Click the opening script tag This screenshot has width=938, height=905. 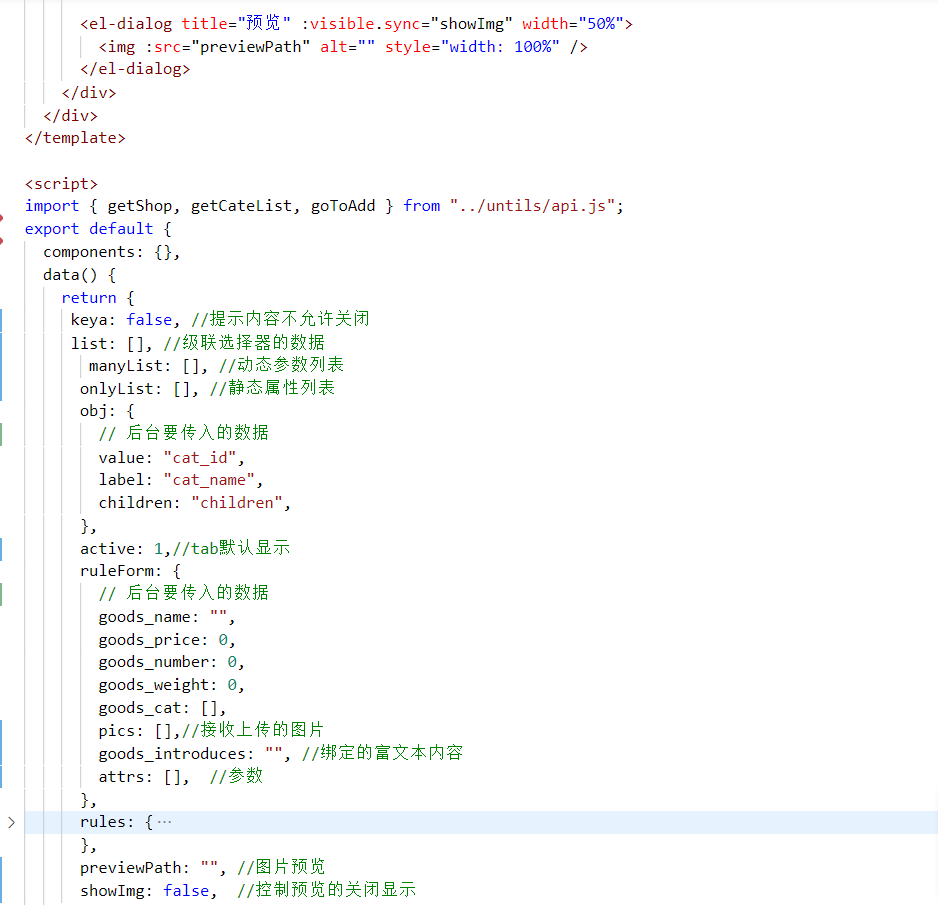point(61,183)
